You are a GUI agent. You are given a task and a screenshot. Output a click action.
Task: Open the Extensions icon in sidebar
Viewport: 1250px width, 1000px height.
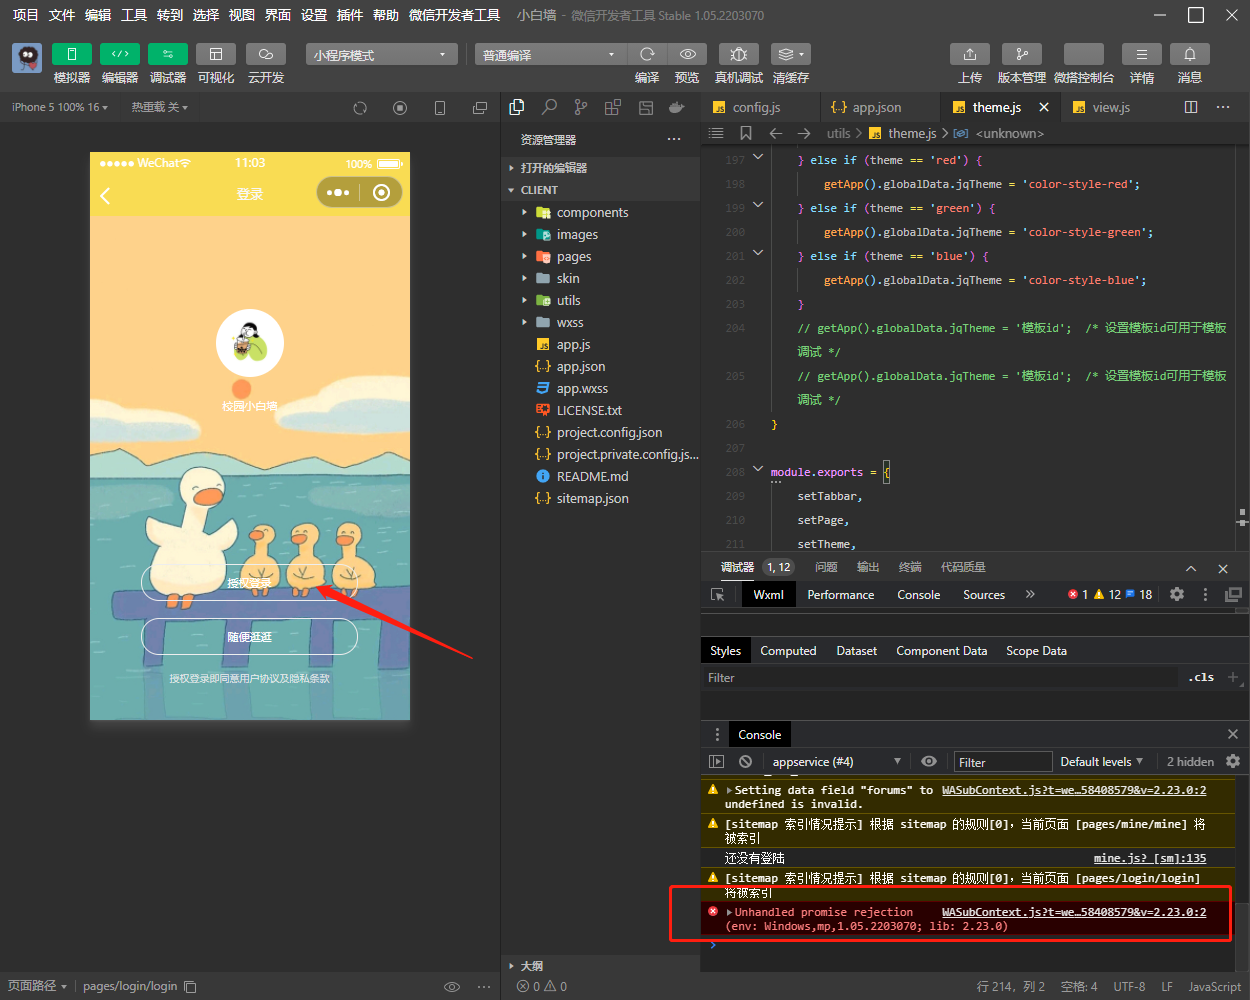tap(613, 107)
